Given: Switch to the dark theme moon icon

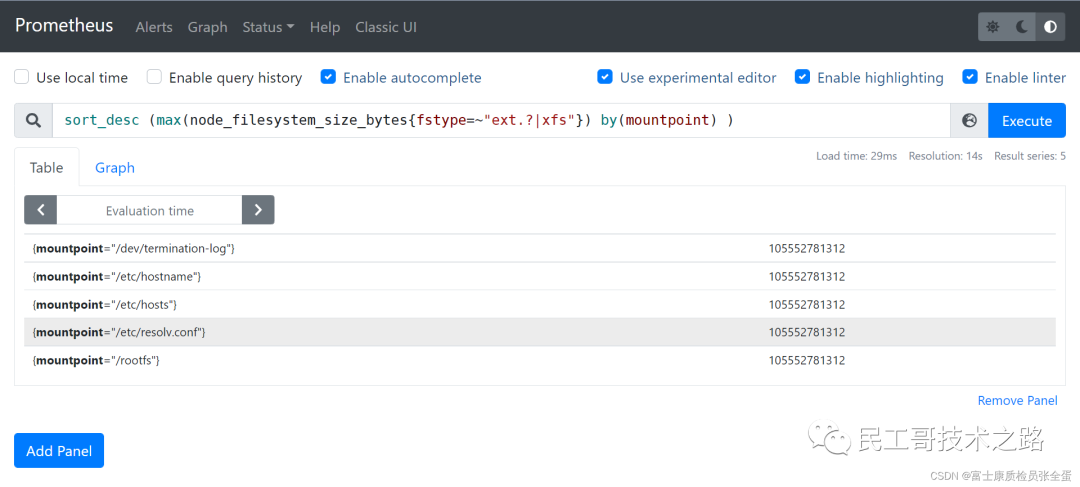Looking at the screenshot, I should 1021,27.
